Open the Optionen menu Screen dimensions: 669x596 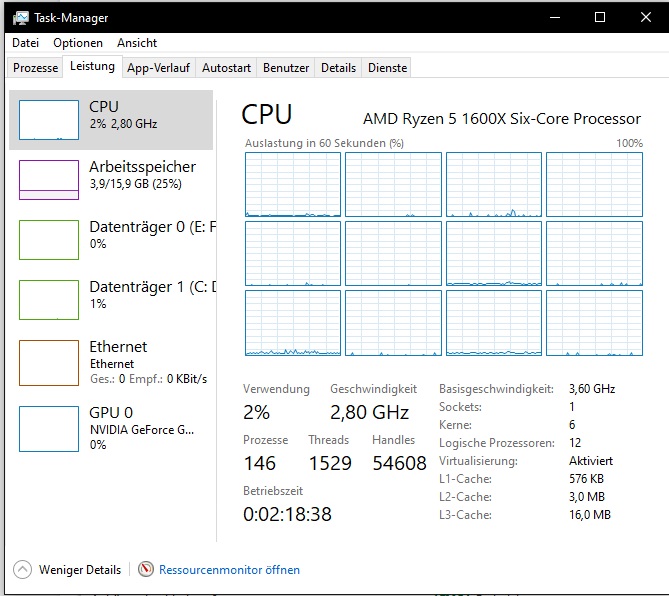point(78,43)
